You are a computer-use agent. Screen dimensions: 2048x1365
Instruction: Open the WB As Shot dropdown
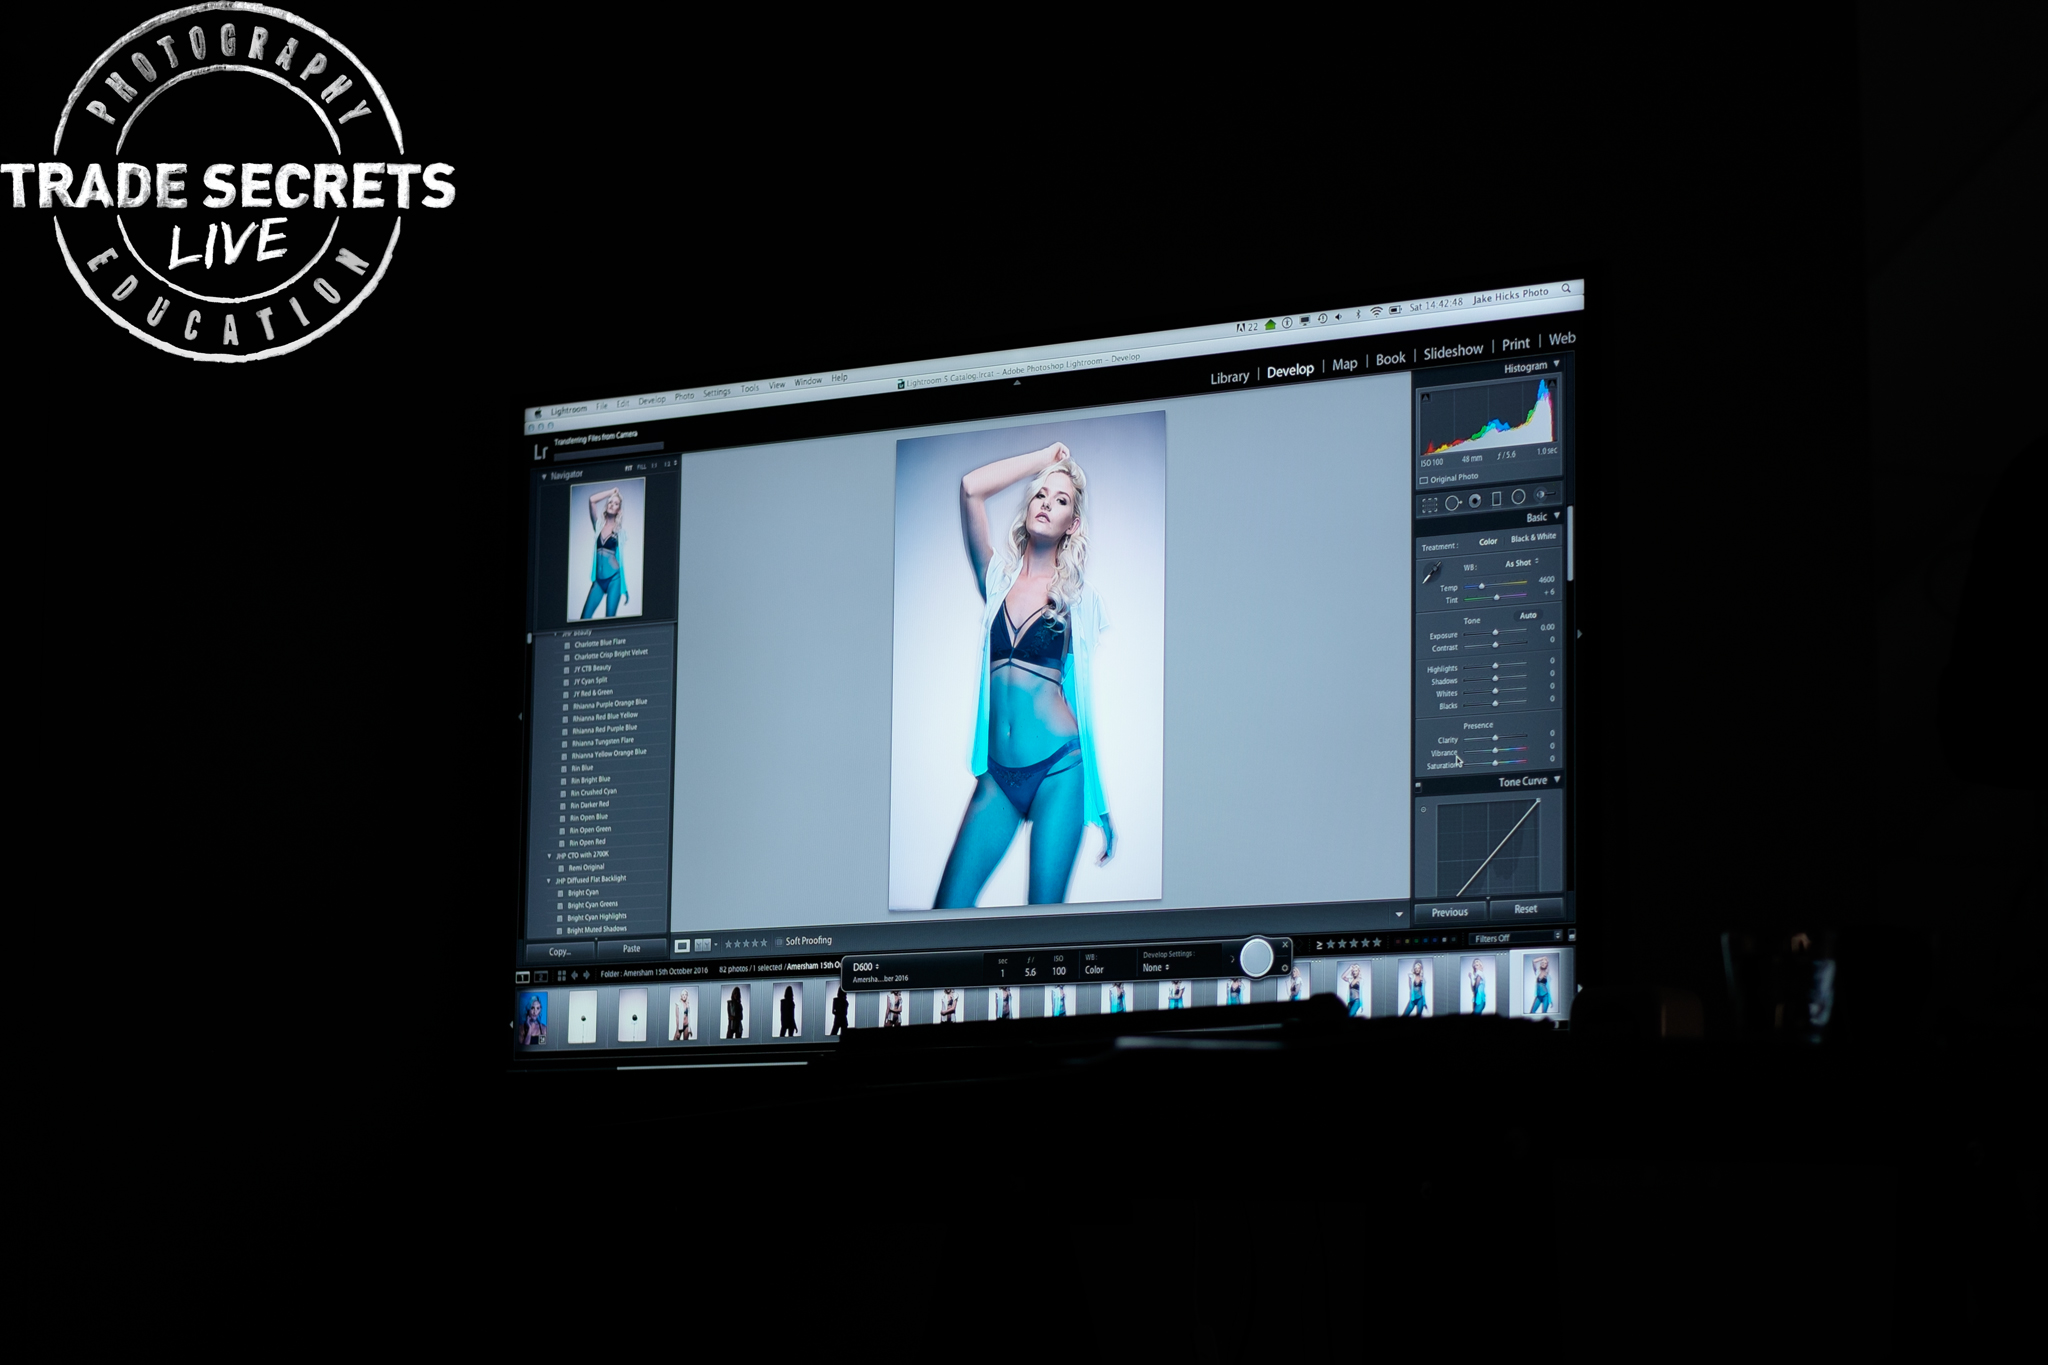pyautogui.click(x=1521, y=563)
